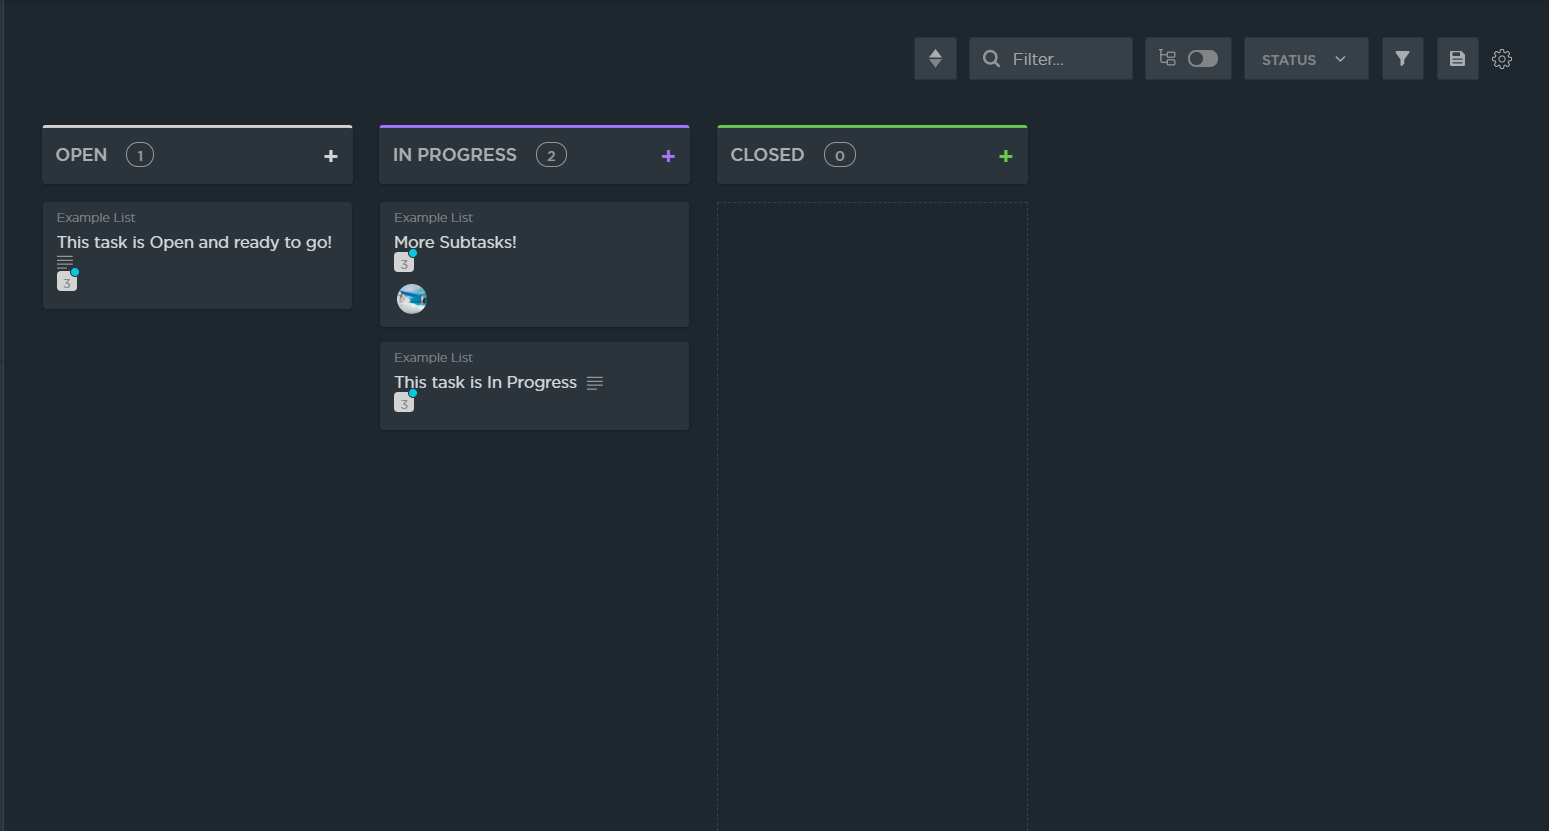
Task: Add a task to IN PROGRESS column
Action: coord(668,156)
